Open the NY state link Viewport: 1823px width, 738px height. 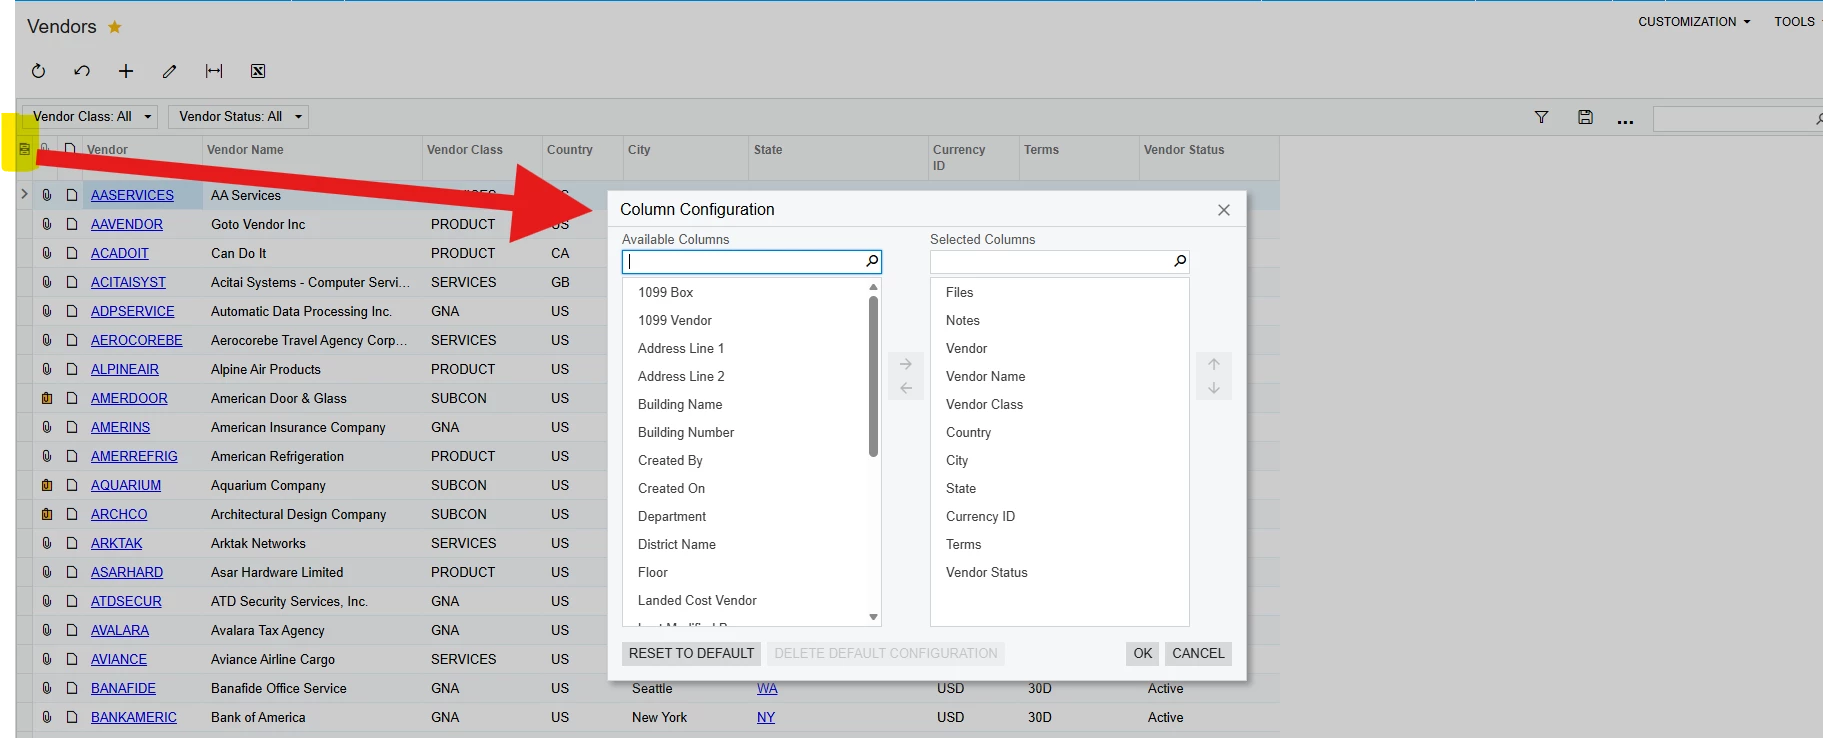click(x=766, y=717)
